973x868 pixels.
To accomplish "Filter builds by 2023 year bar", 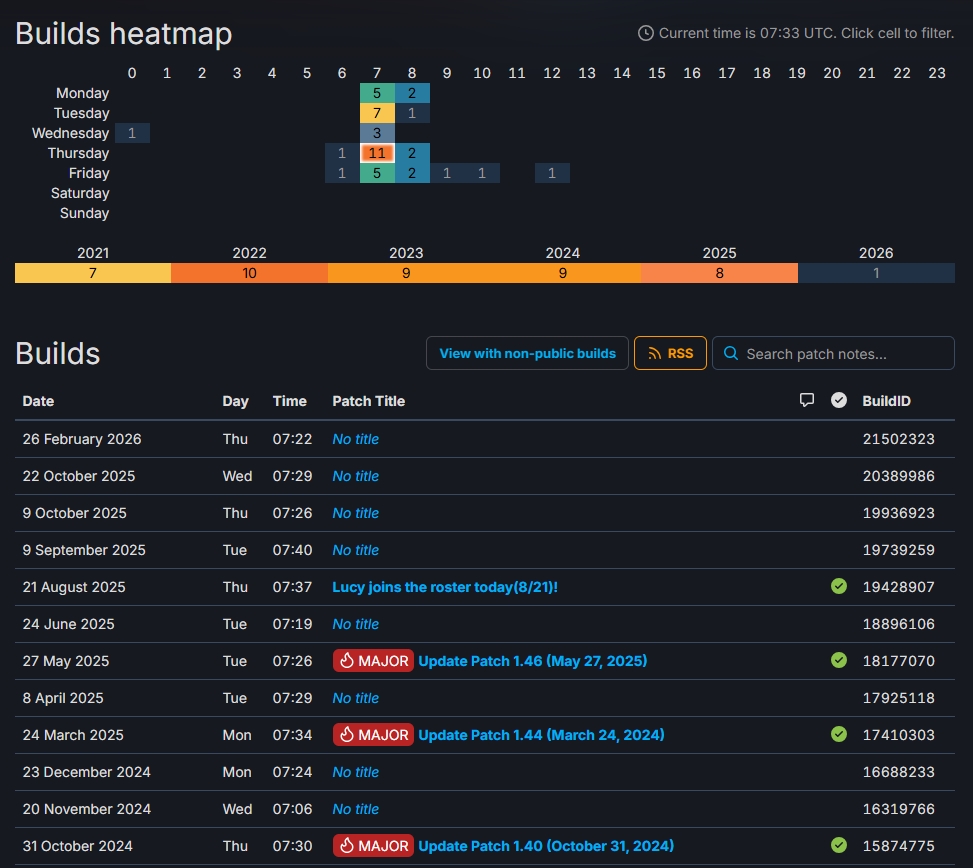I will point(406,273).
